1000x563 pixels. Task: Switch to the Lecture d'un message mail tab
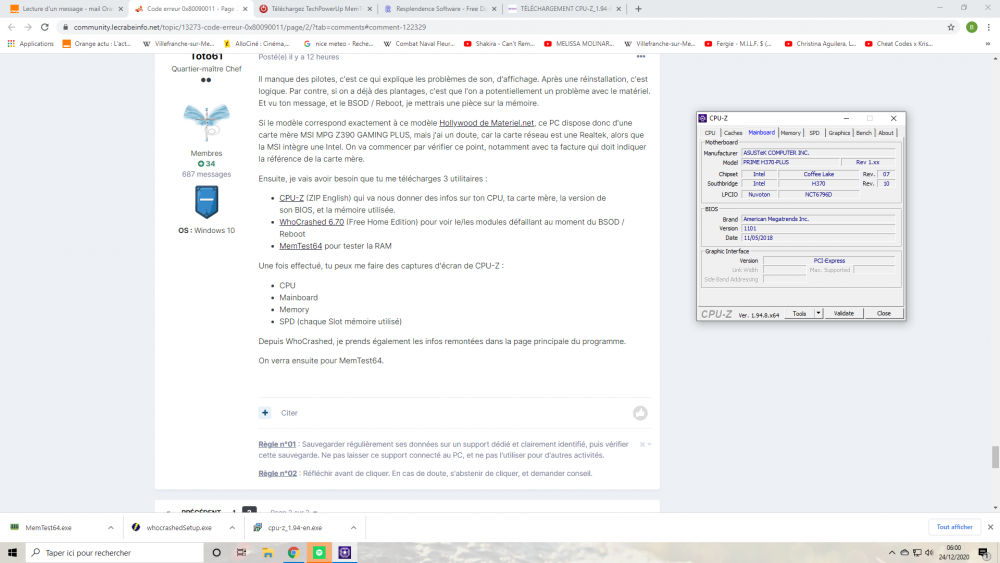(66, 9)
